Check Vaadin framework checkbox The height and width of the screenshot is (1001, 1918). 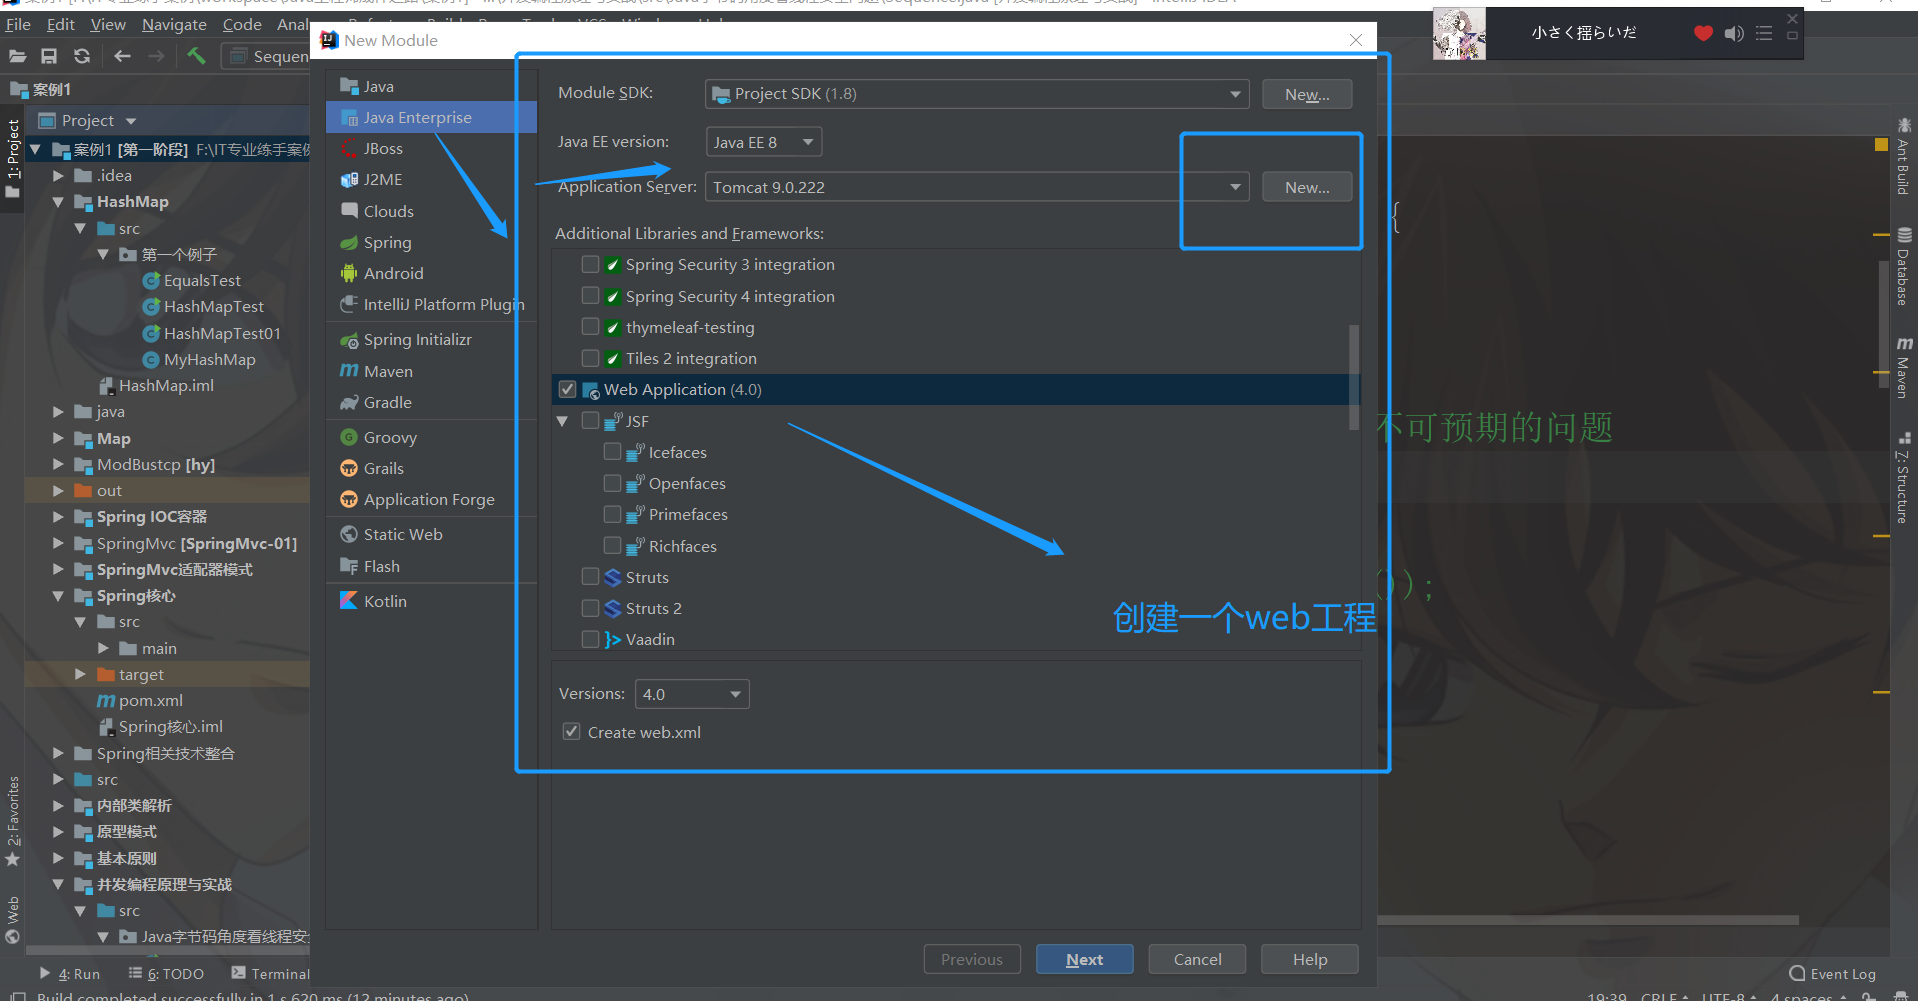click(x=590, y=639)
